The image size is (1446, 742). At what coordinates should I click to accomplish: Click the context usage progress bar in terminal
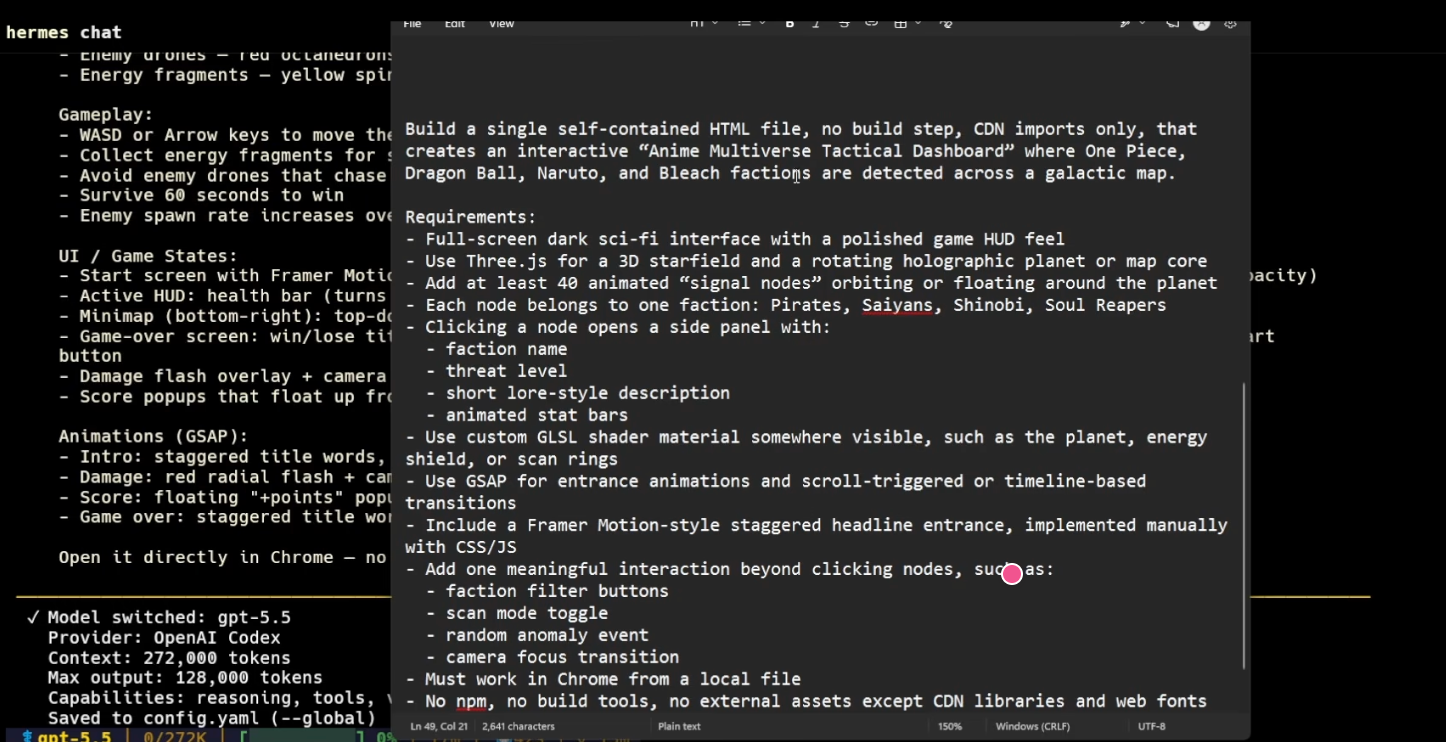303,737
